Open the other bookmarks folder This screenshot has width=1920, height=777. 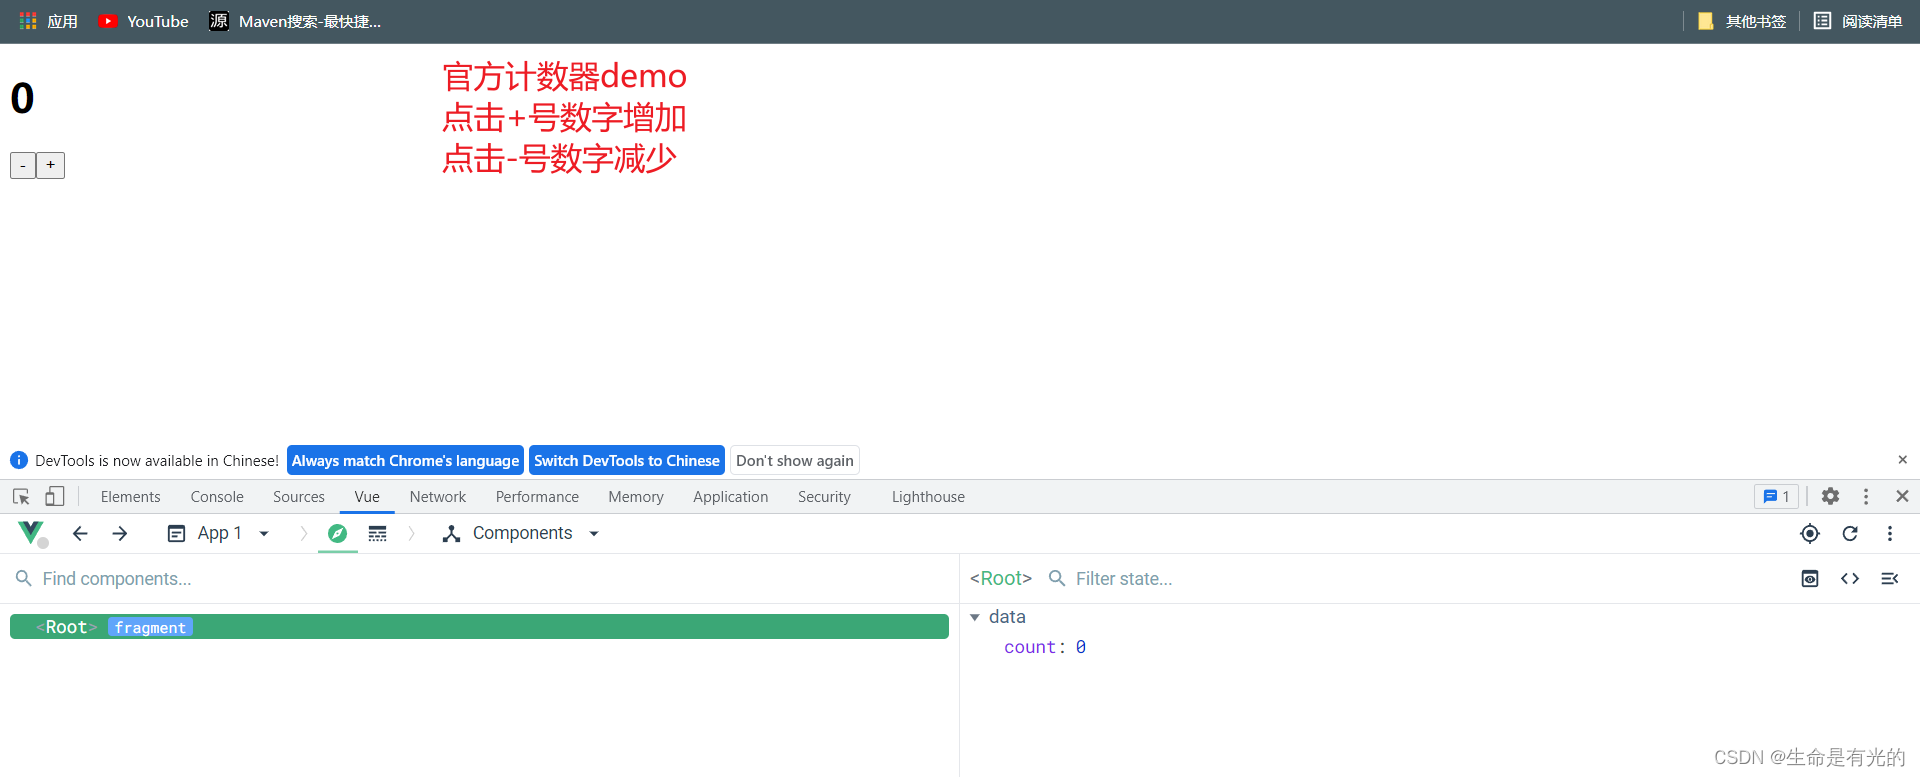[1742, 21]
